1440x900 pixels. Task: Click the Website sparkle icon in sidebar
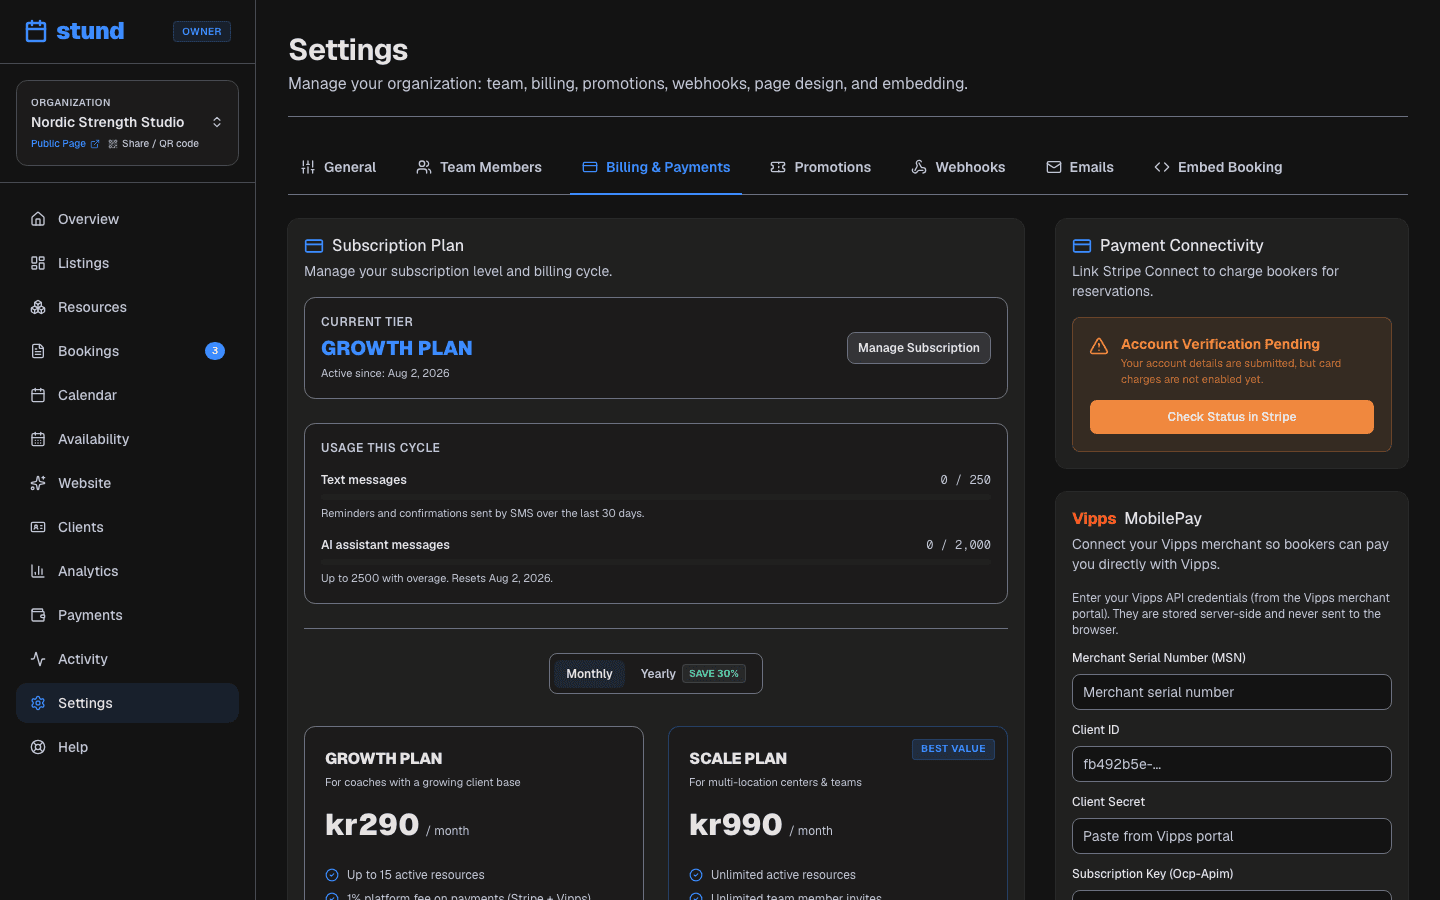38,483
